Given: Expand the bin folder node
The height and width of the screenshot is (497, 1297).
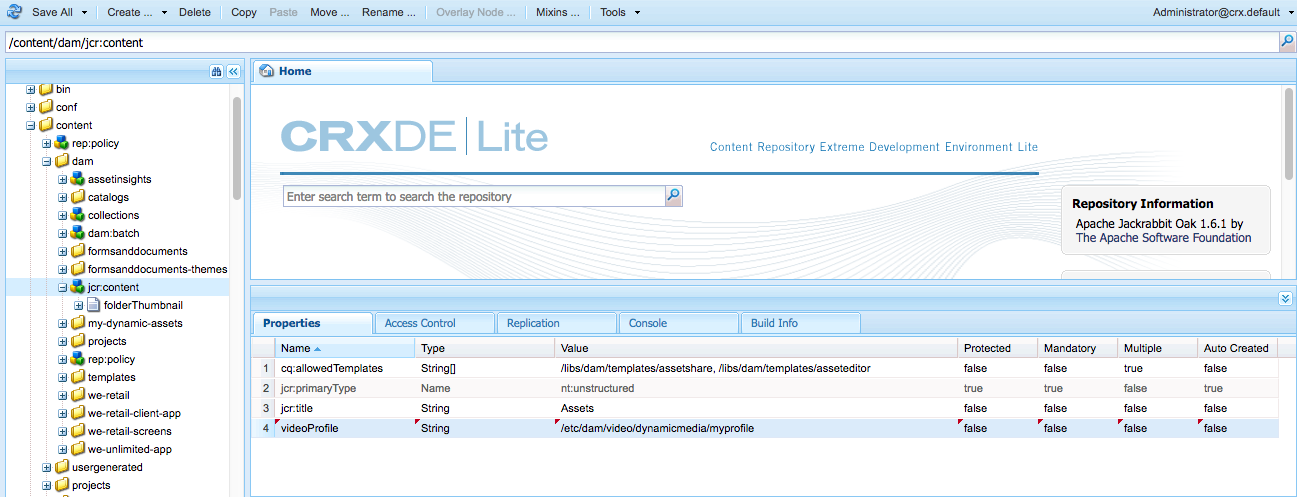Looking at the screenshot, I should point(31,89).
